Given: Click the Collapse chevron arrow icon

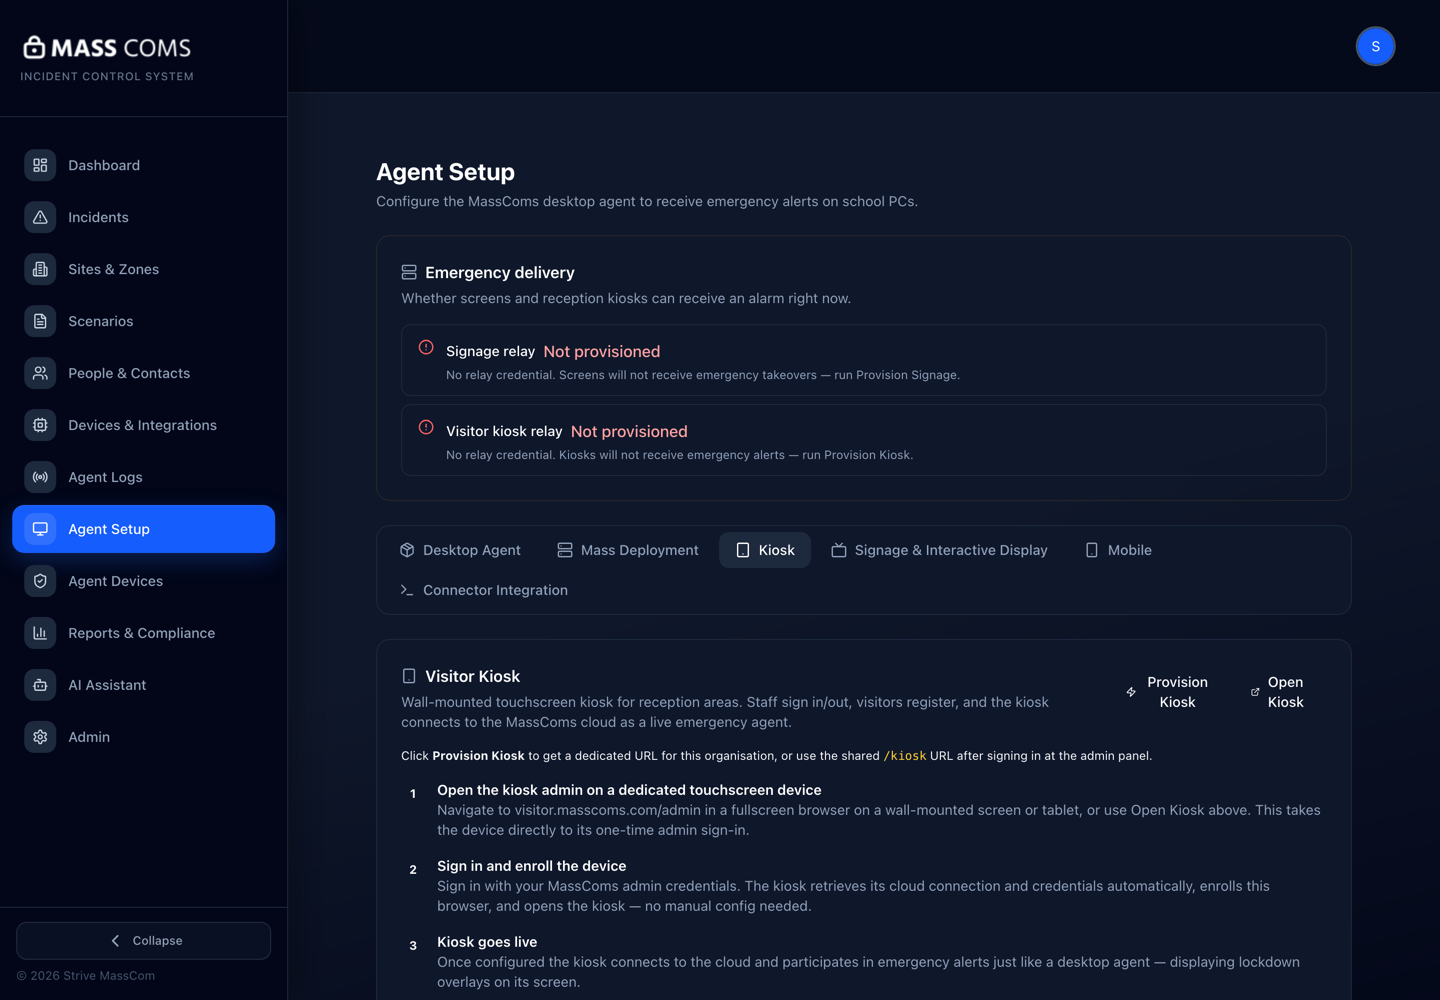Looking at the screenshot, I should point(115,941).
